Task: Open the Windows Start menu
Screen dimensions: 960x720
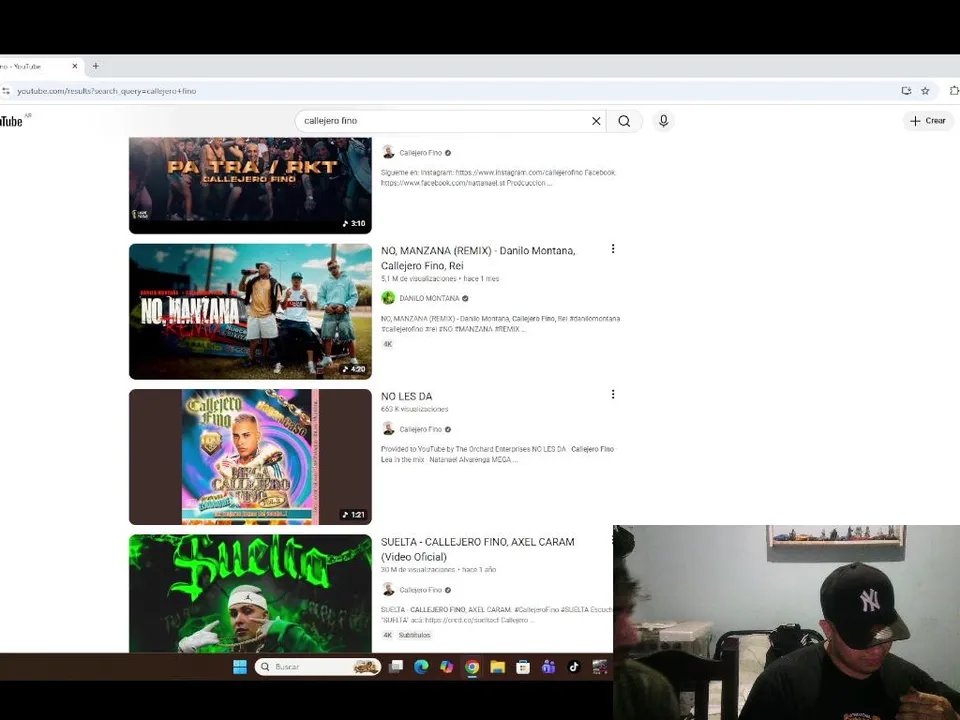Action: [x=240, y=667]
